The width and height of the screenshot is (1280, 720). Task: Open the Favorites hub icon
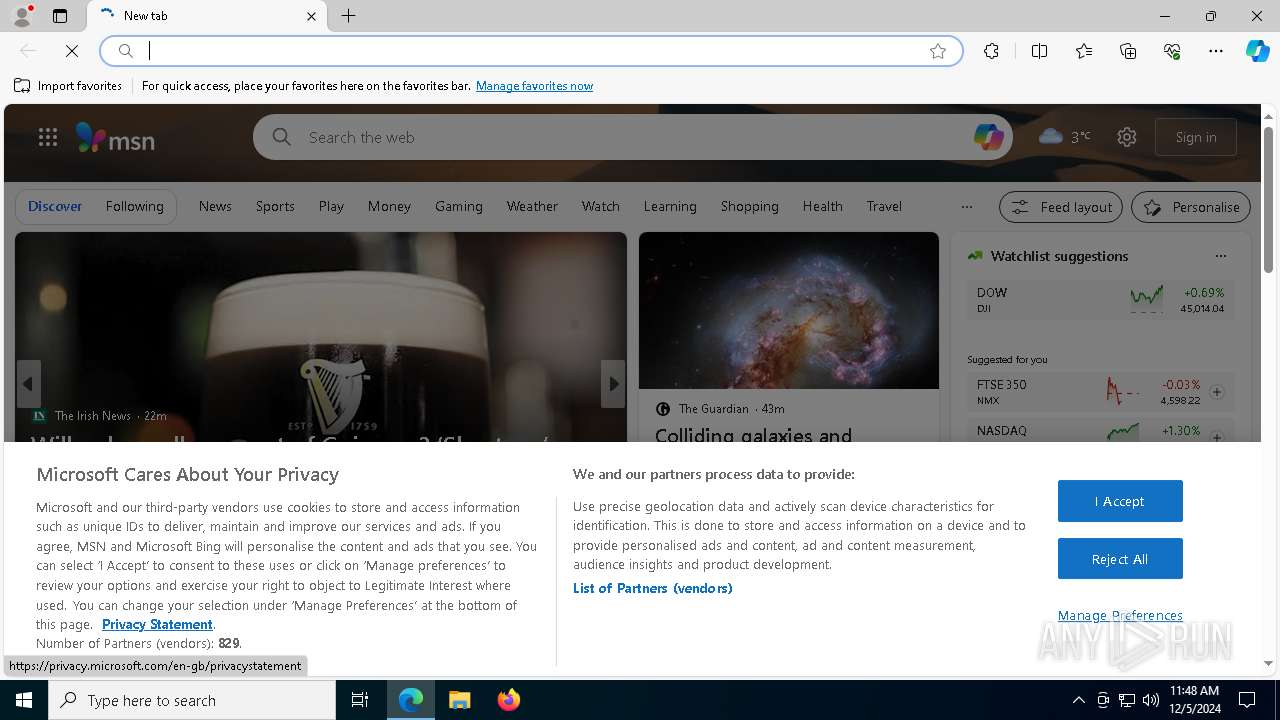(1084, 51)
